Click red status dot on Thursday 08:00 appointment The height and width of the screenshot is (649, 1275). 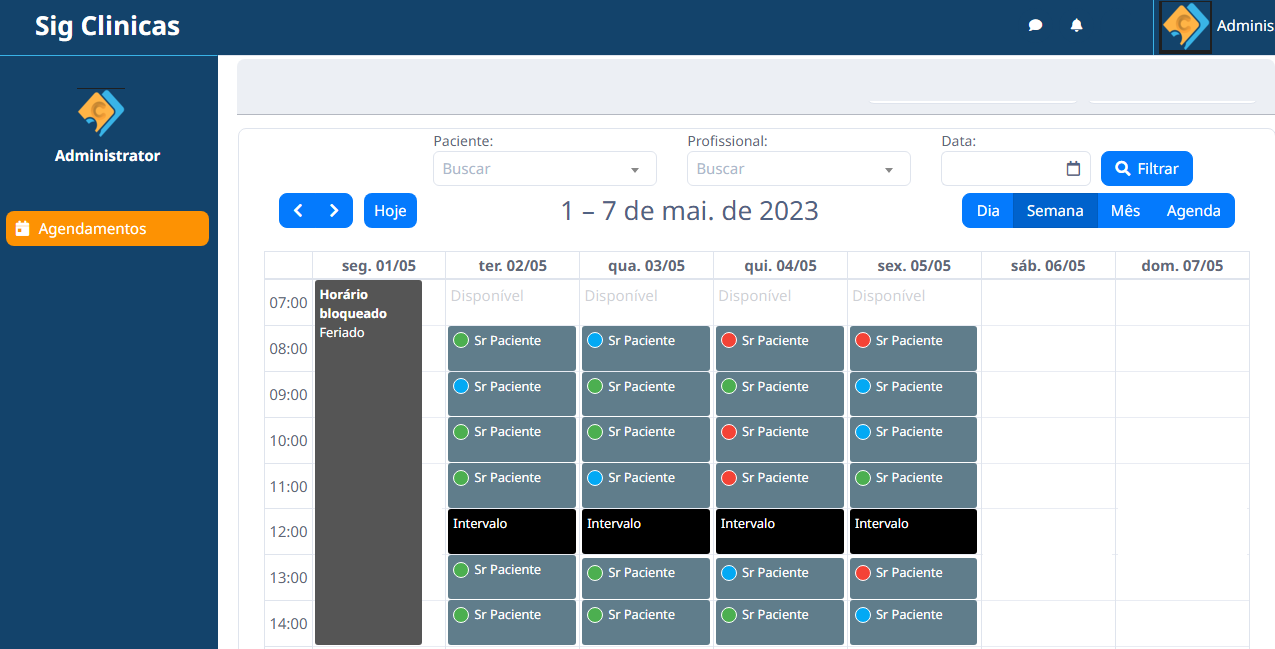point(728,340)
